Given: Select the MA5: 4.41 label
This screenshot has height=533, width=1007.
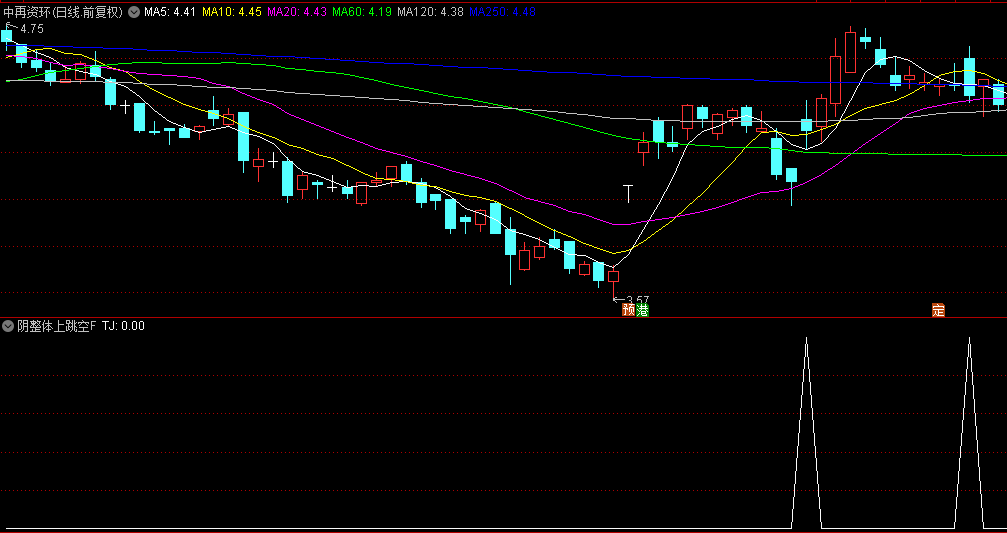Looking at the screenshot, I should pyautogui.click(x=170, y=12).
